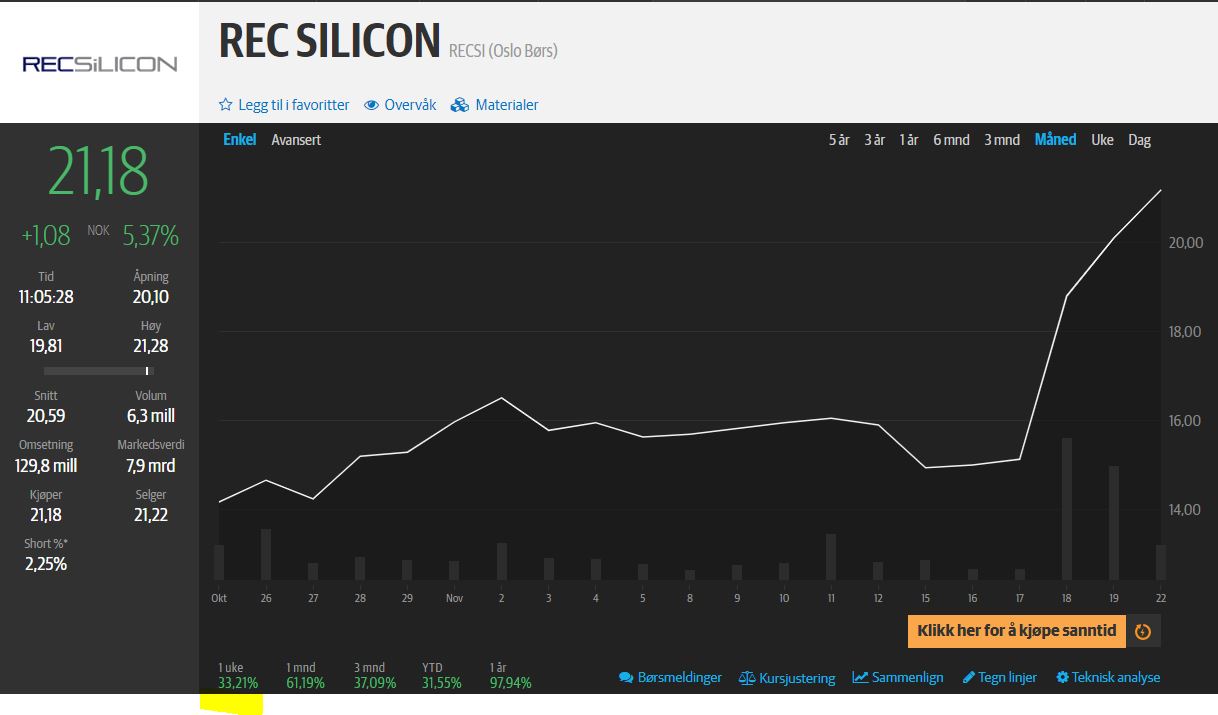Click the refresh clock icon button

pyautogui.click(x=1143, y=632)
